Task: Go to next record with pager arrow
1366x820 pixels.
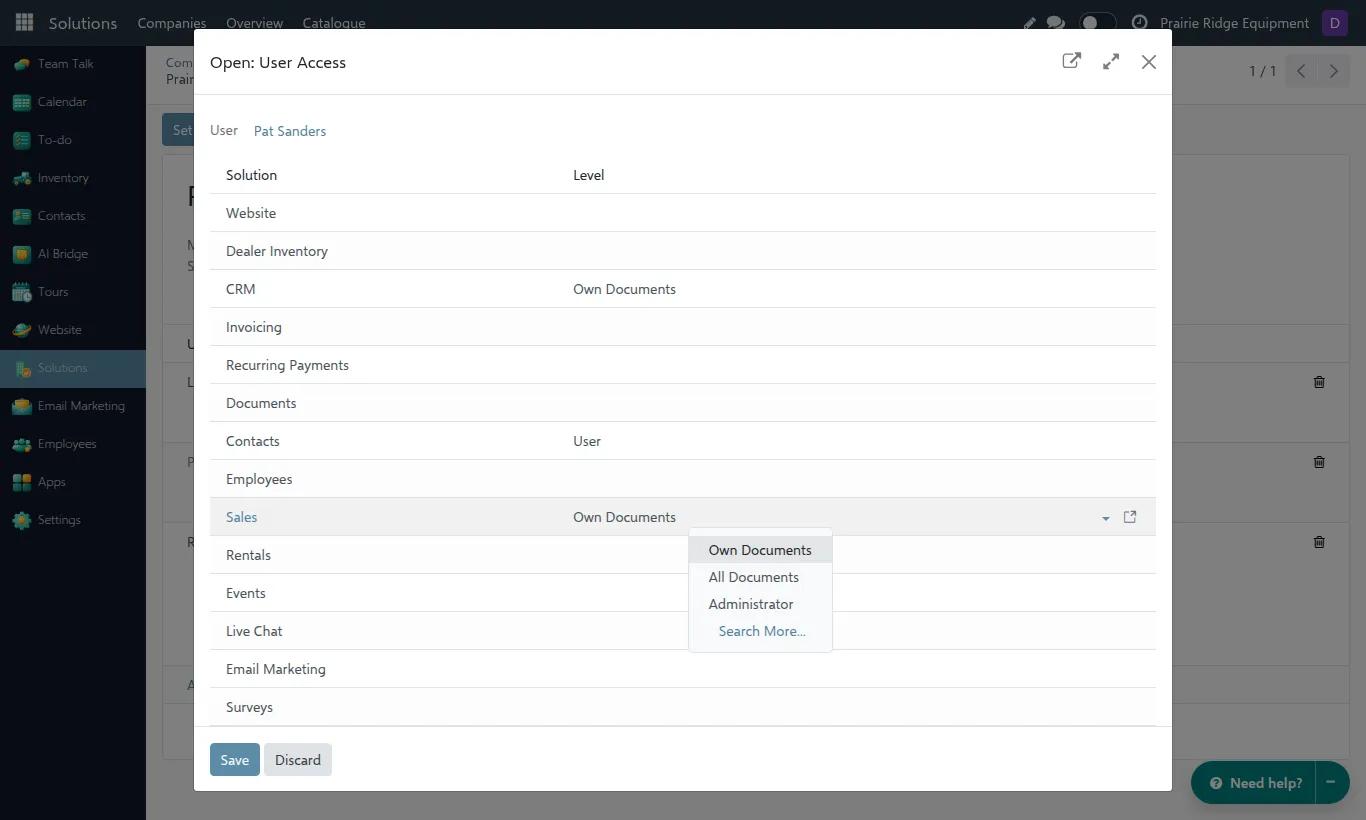Action: coord(1334,71)
